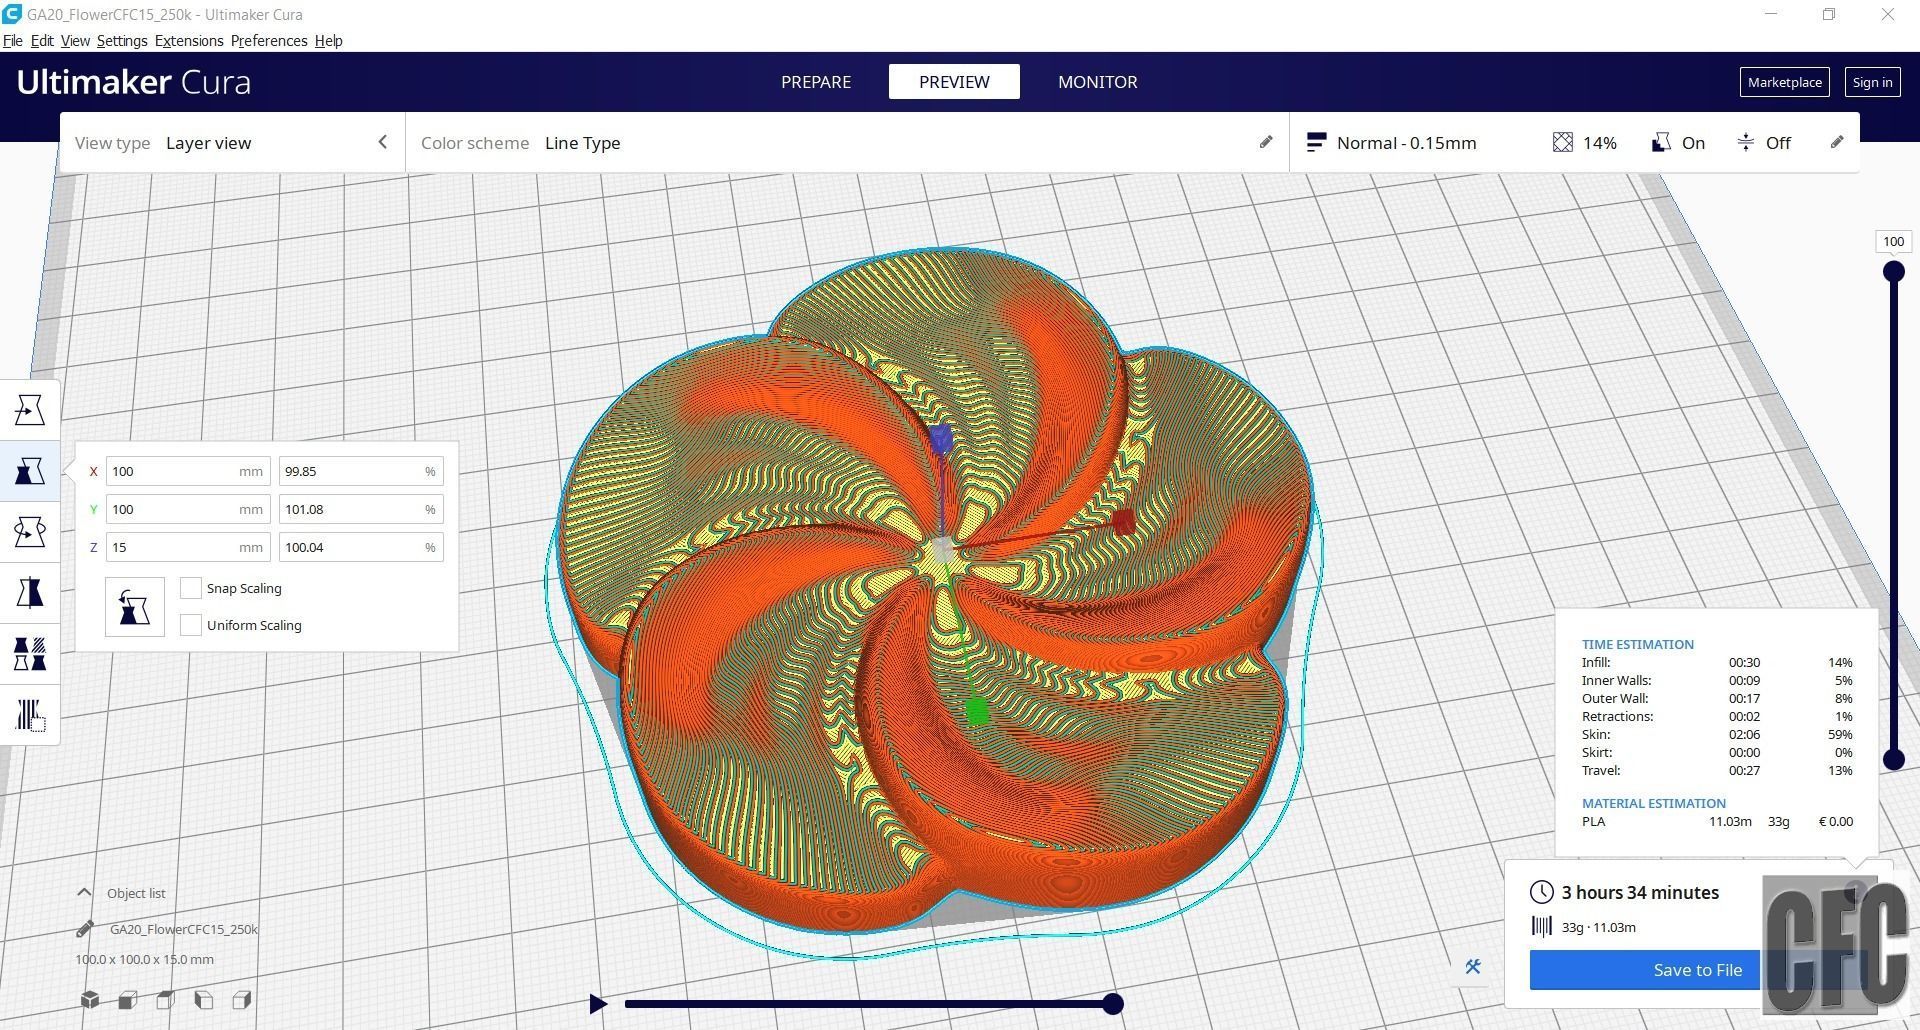Switch to left side view icon
Image resolution: width=1920 pixels, height=1030 pixels.
tap(204, 1000)
